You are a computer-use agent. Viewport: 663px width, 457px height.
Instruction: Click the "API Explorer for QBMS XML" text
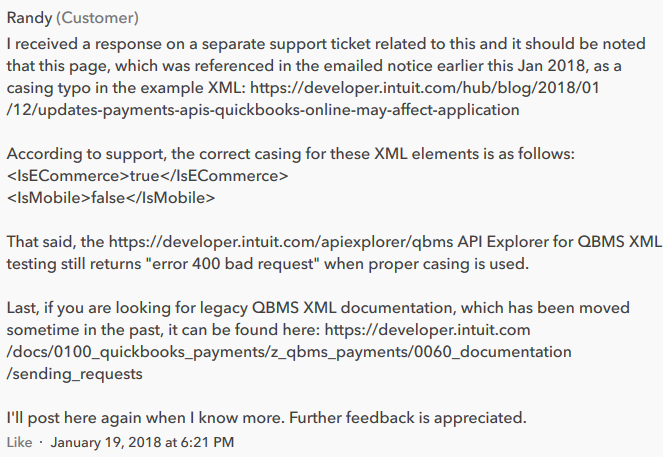click(x=560, y=242)
